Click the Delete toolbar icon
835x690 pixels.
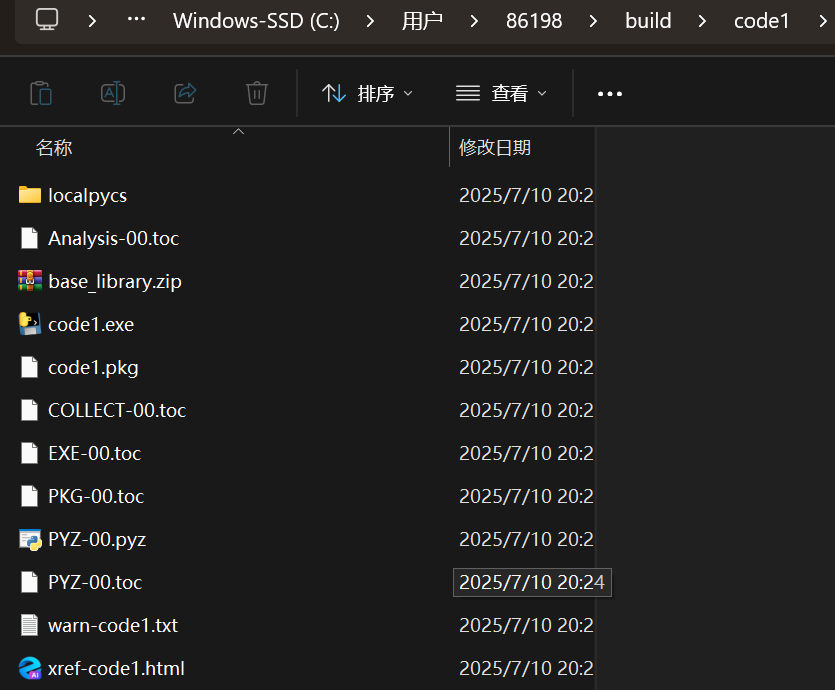point(257,93)
